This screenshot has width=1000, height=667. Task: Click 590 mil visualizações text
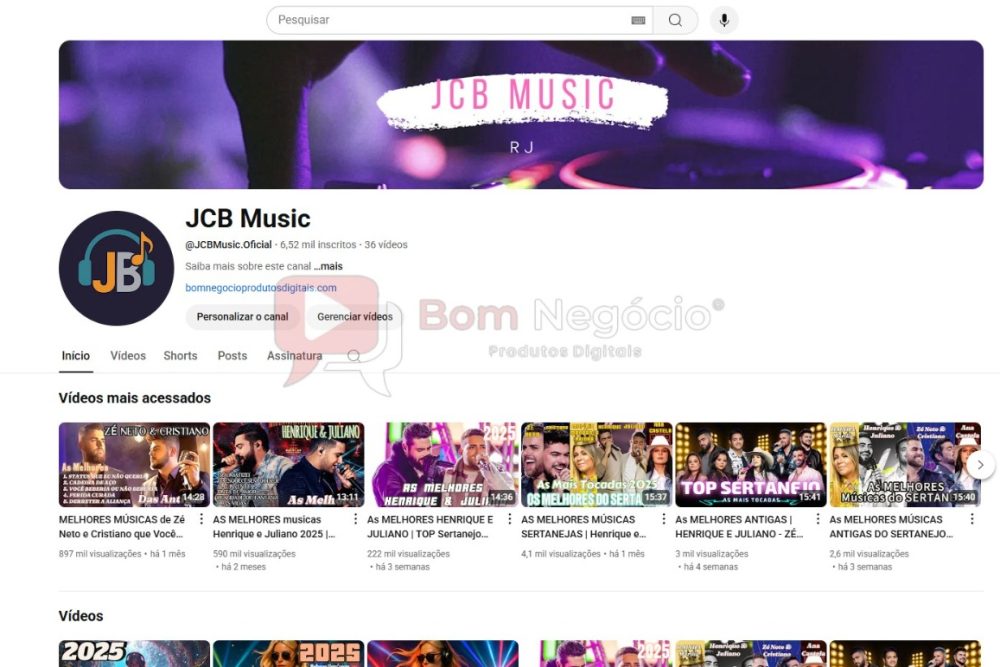[x=254, y=554]
